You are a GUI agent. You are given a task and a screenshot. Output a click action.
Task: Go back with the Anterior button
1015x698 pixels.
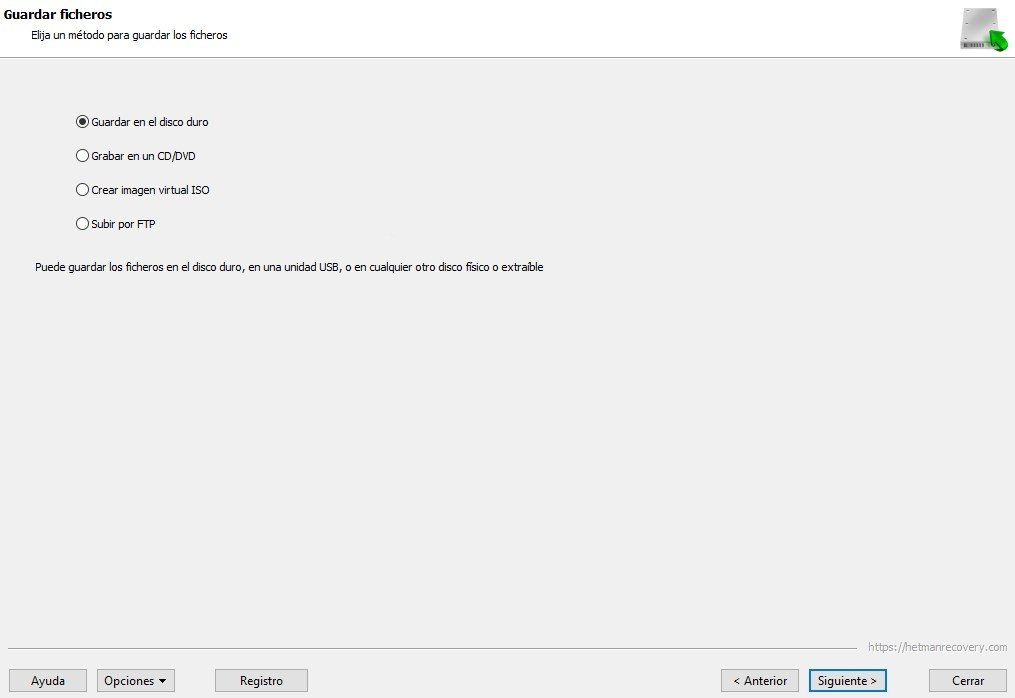click(x=760, y=681)
